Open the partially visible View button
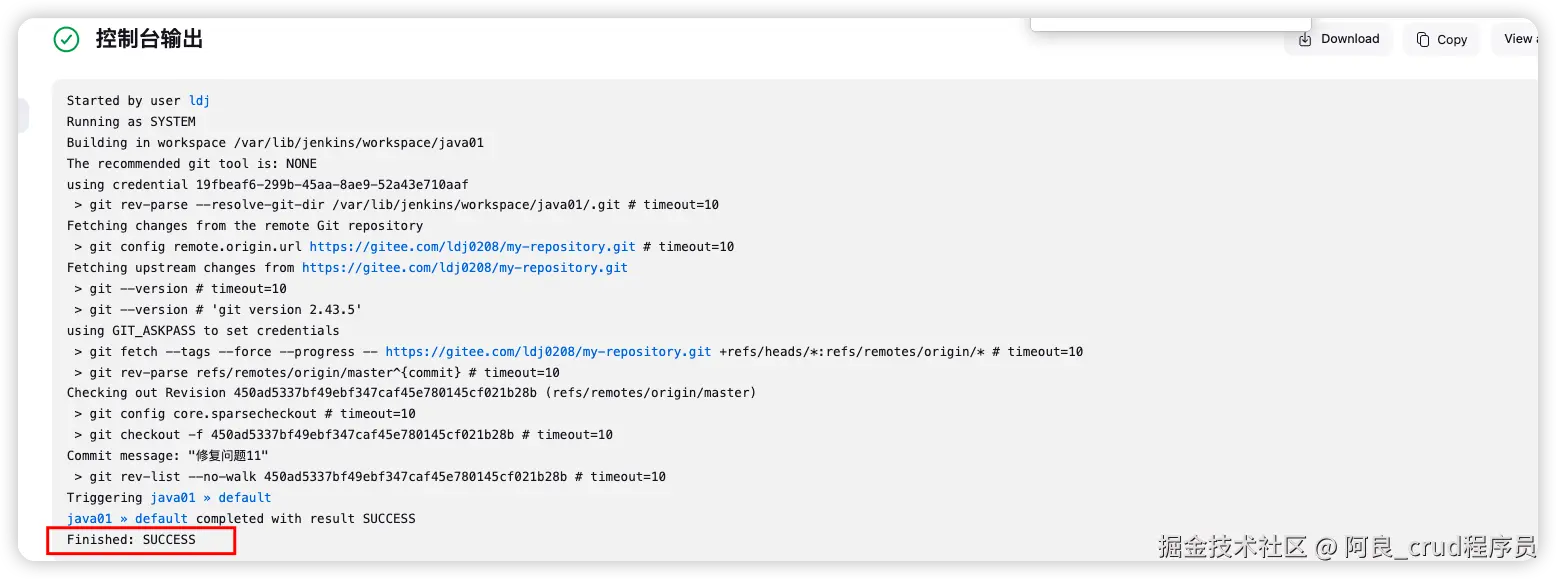Image resolution: width=1556 pixels, height=579 pixels. point(1517,39)
